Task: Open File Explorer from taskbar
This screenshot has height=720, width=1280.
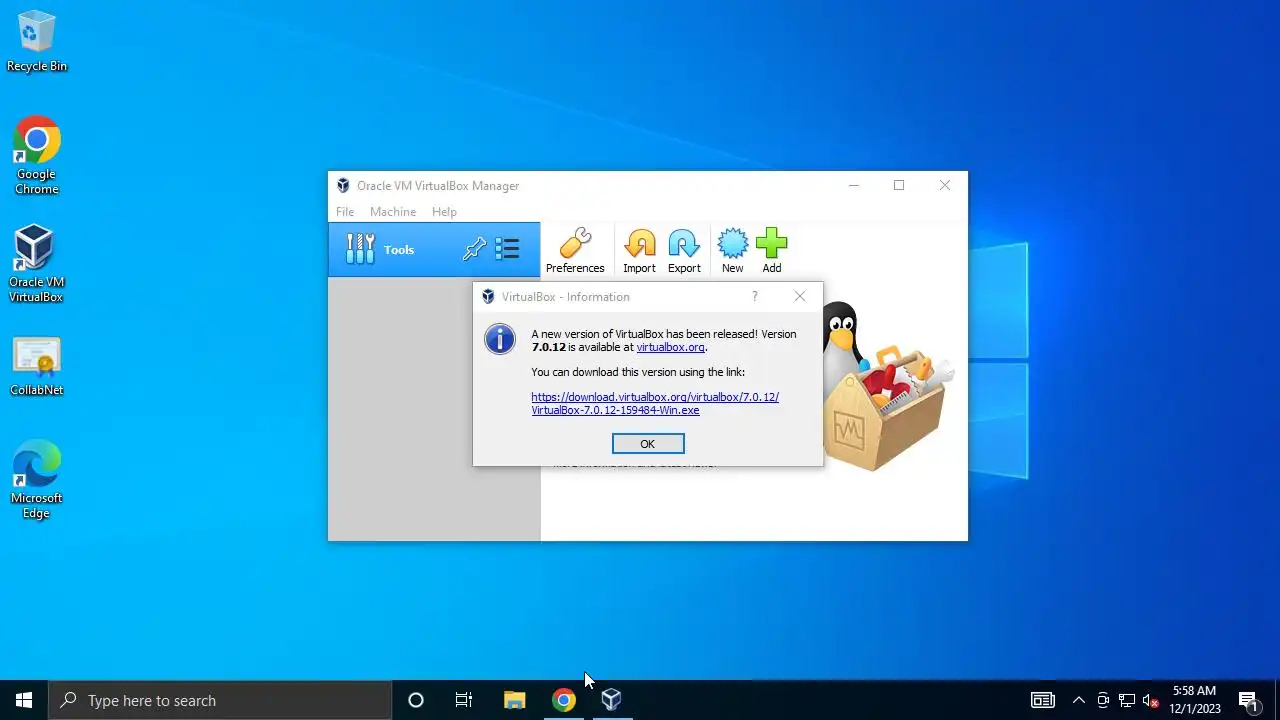Action: tap(515, 700)
